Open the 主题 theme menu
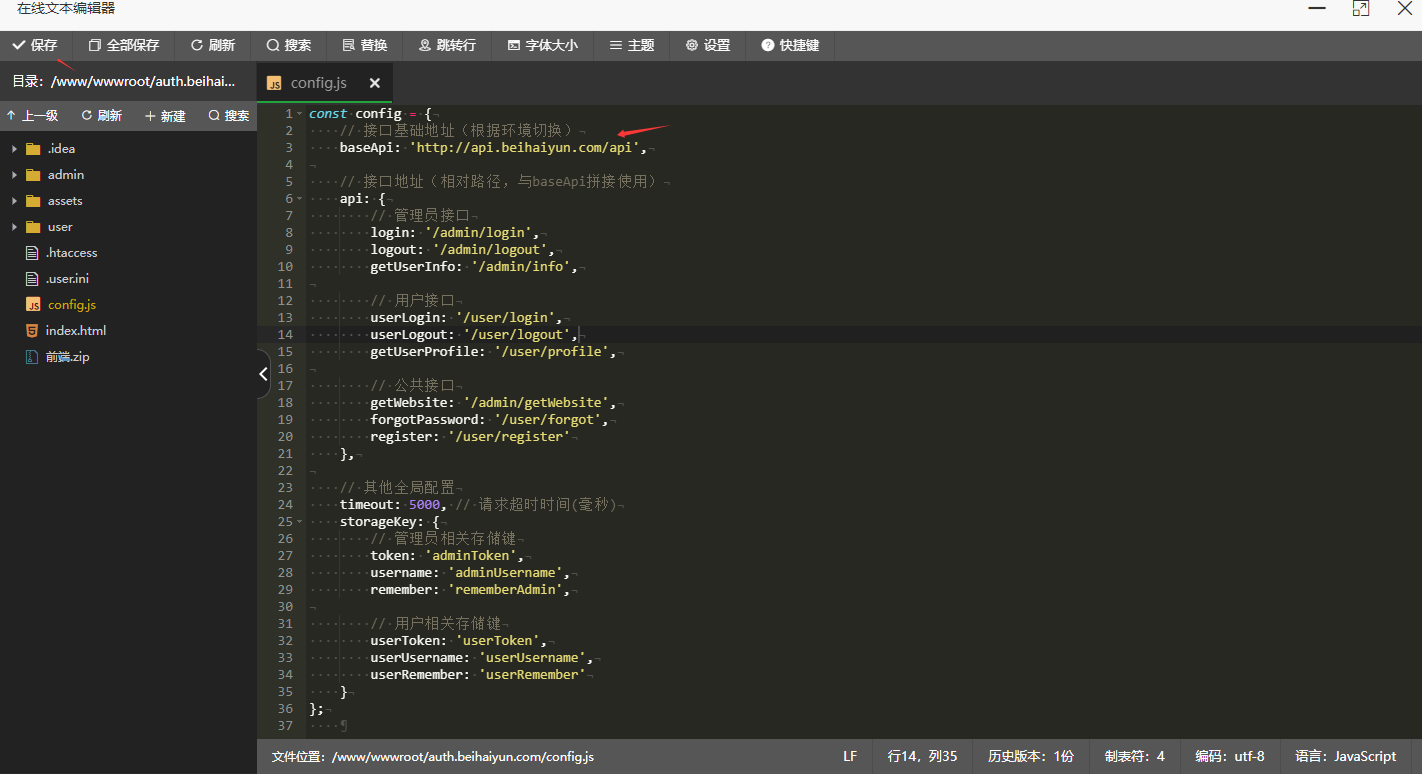The height and width of the screenshot is (774, 1422). coord(632,46)
